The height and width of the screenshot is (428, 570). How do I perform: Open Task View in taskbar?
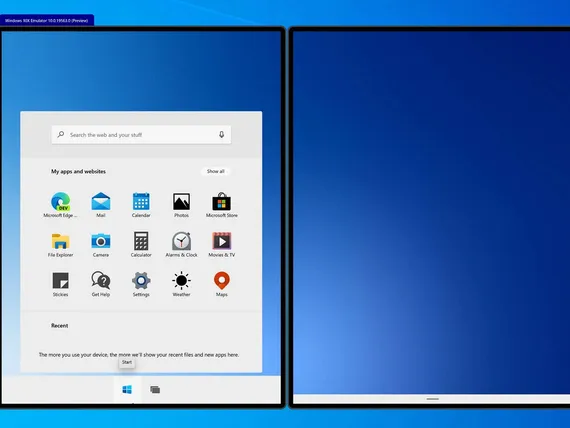click(155, 389)
